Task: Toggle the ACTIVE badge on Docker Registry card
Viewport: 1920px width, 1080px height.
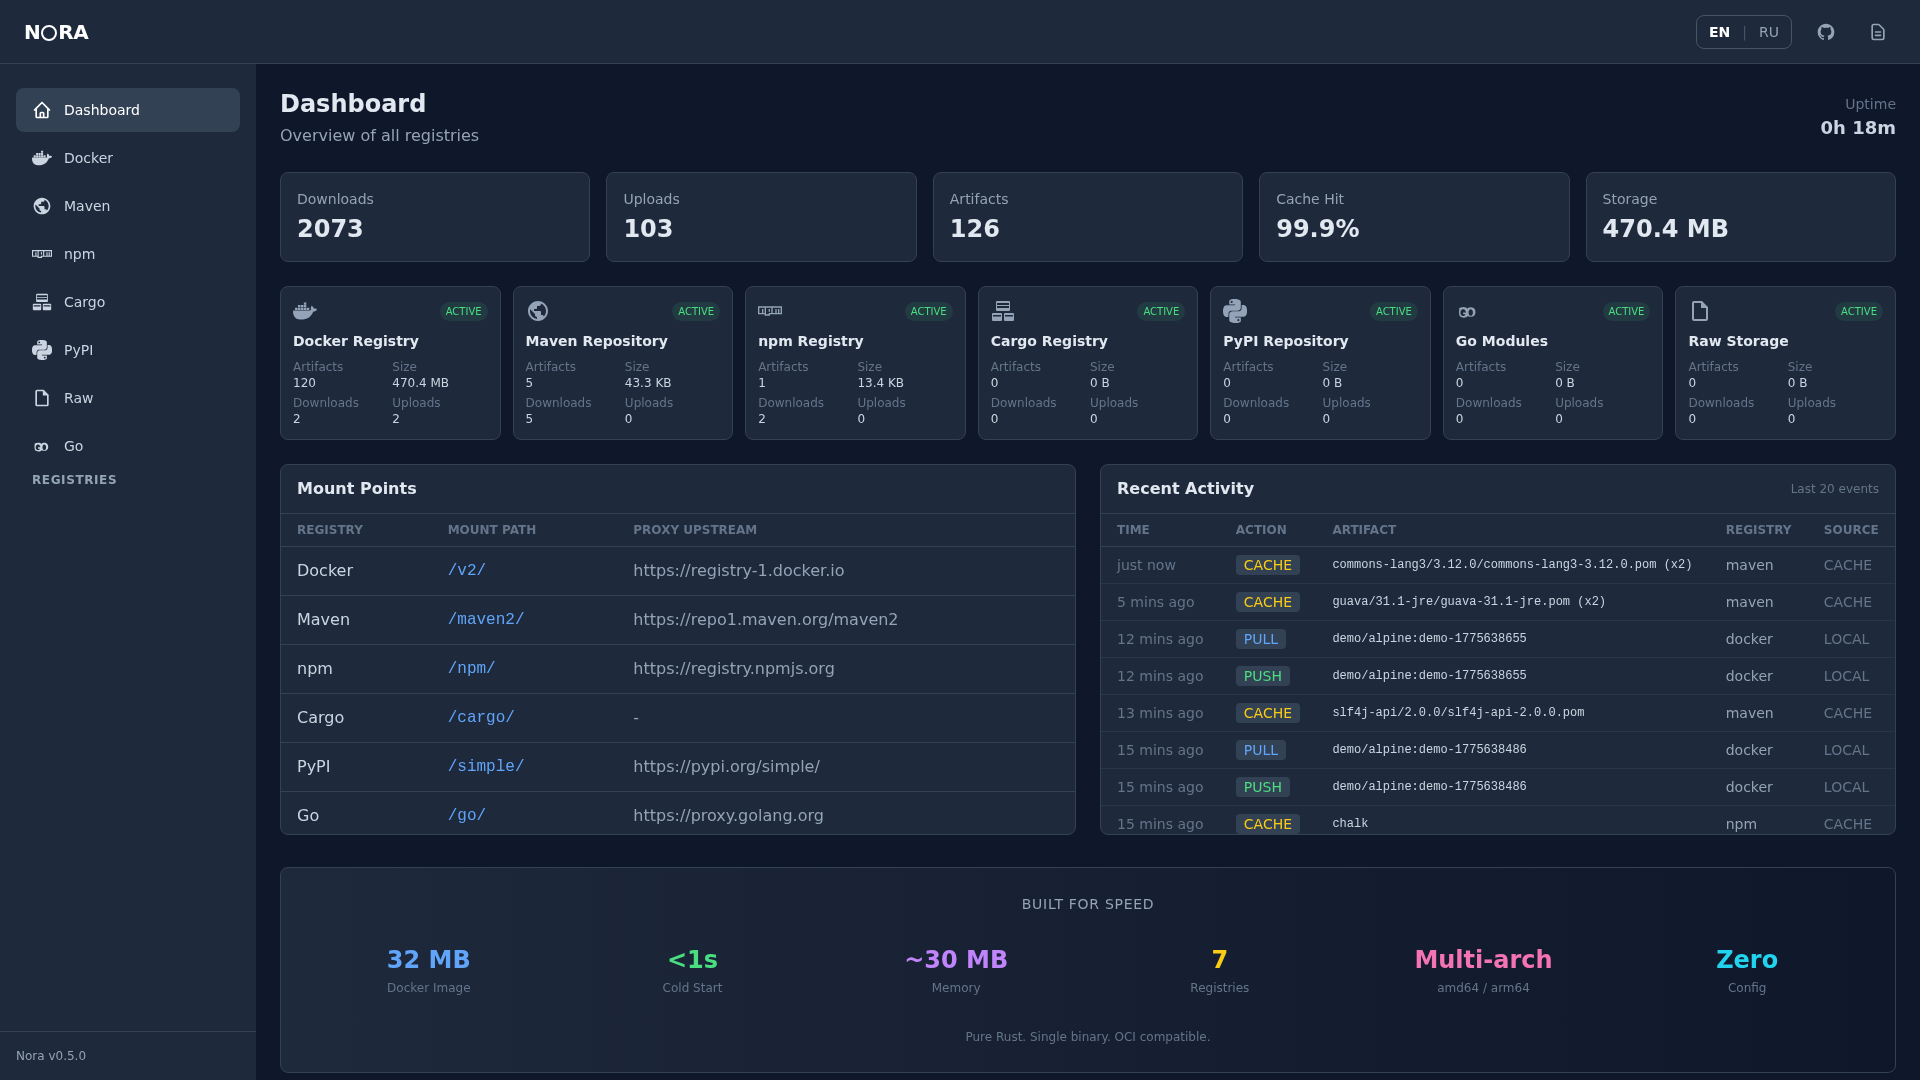Action: click(x=463, y=311)
